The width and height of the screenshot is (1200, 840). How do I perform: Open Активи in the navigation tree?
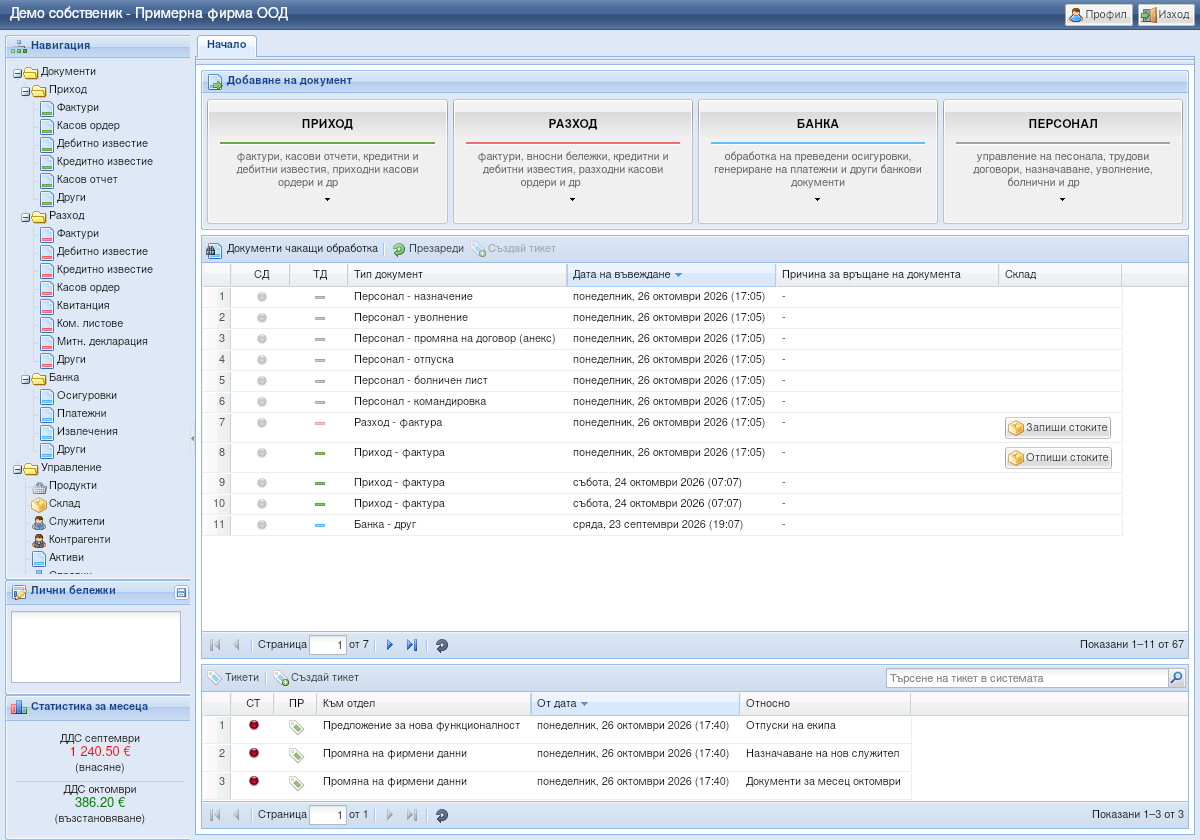coord(66,557)
